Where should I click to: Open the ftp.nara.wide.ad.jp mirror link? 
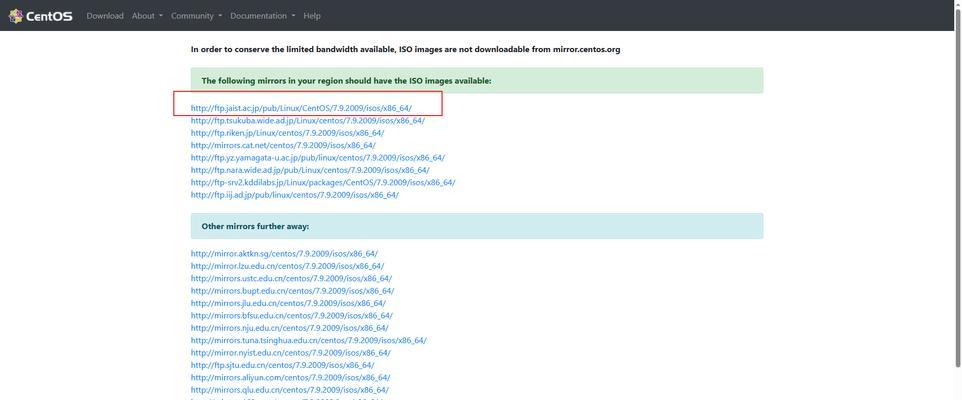310,170
